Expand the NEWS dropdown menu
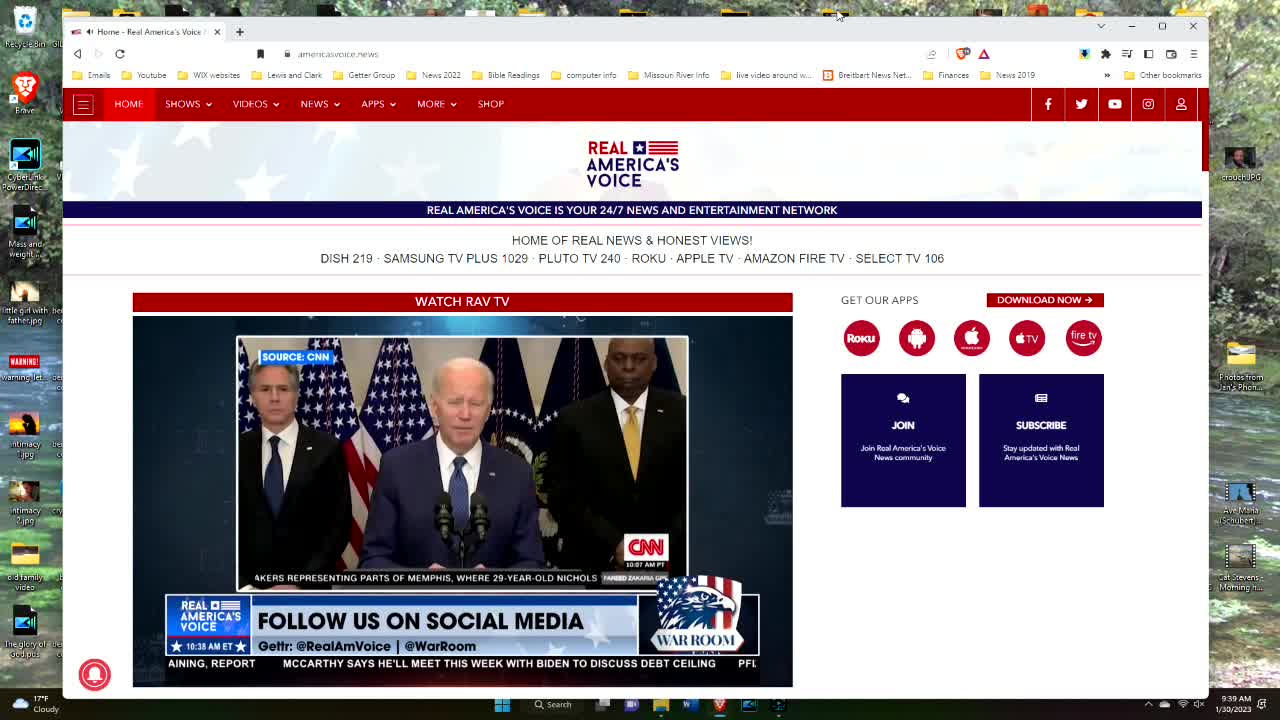This screenshot has height=720, width=1280. click(320, 104)
